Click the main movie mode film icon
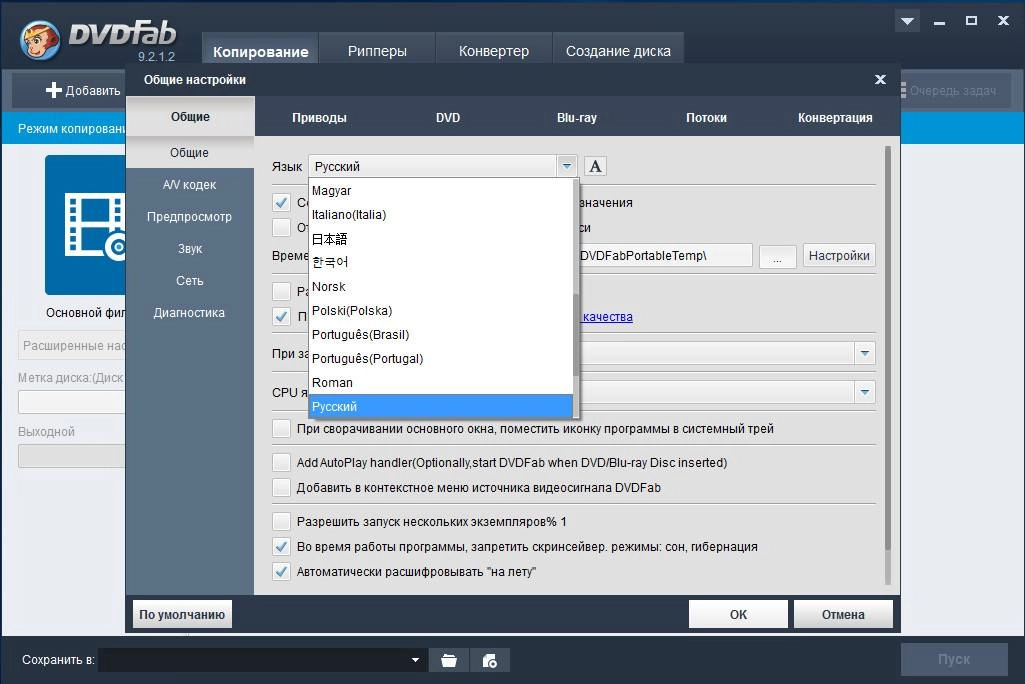 click(x=86, y=226)
